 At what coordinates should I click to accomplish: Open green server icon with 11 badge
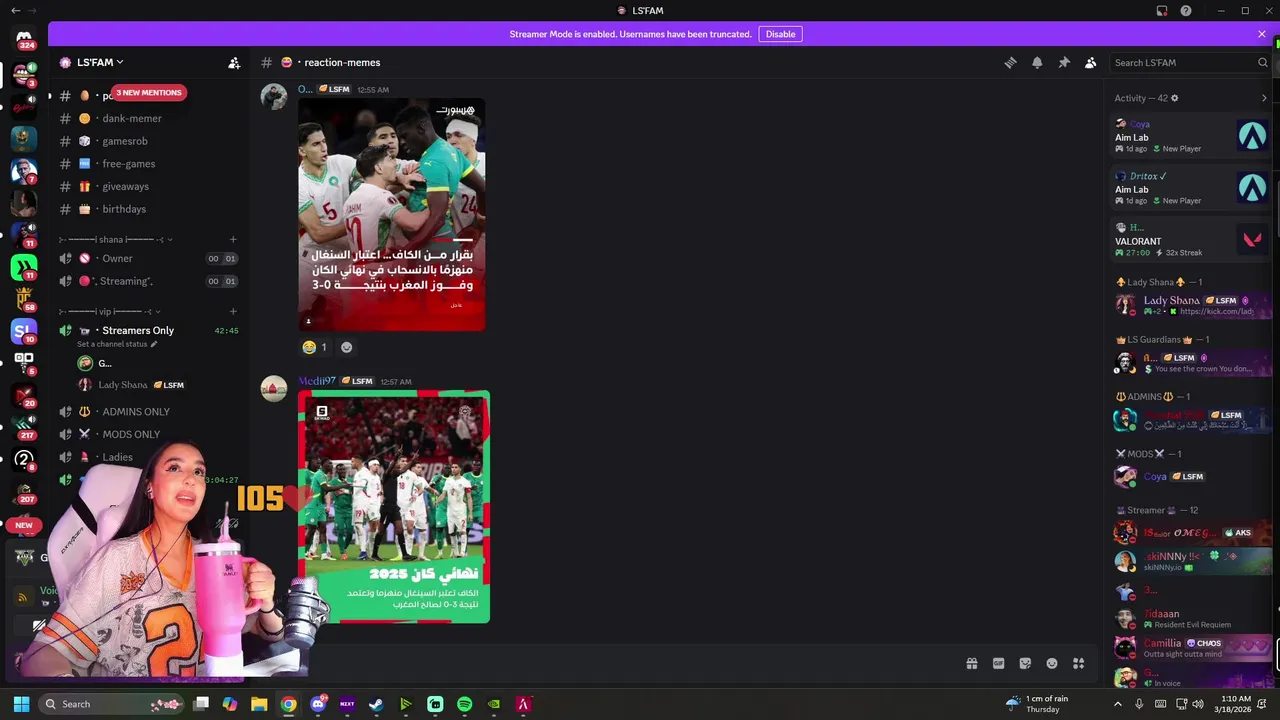click(x=24, y=266)
